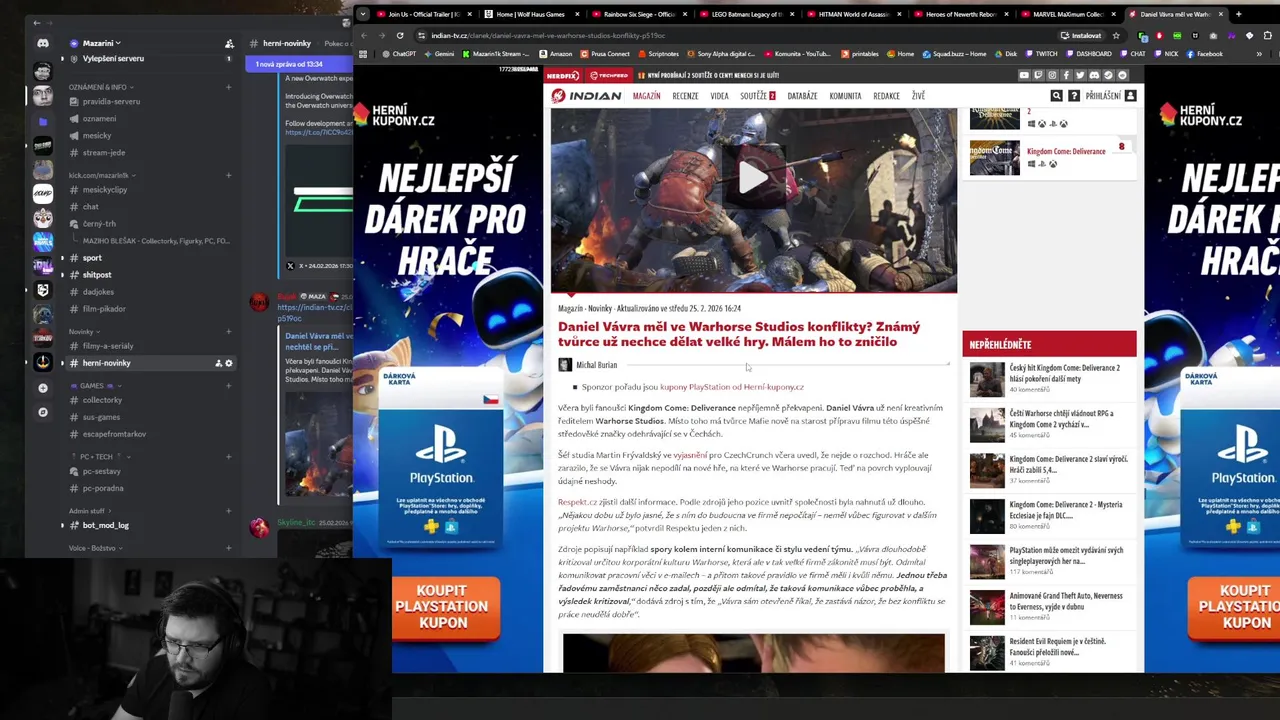Open SOUTĚŽE menu item

click(757, 96)
